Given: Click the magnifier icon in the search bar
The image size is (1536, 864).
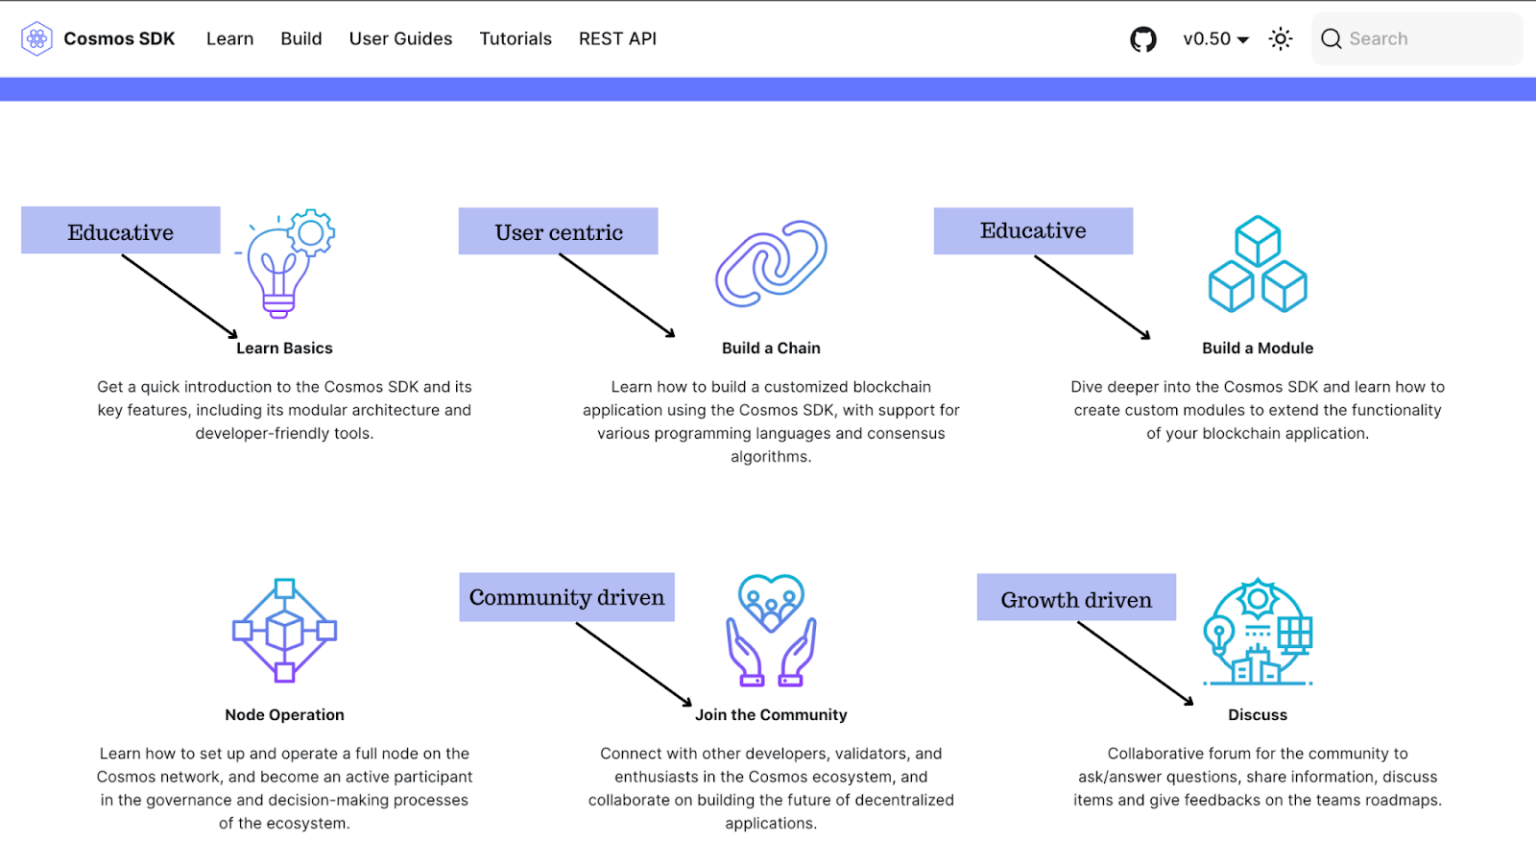Looking at the screenshot, I should [x=1331, y=38].
